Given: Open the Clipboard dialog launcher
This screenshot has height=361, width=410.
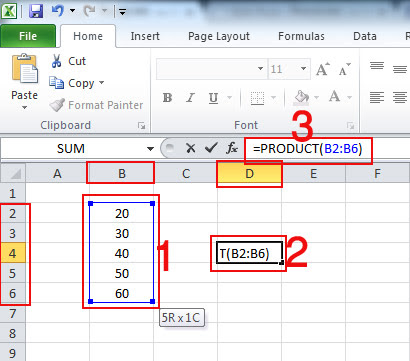Looking at the screenshot, I should 142,126.
